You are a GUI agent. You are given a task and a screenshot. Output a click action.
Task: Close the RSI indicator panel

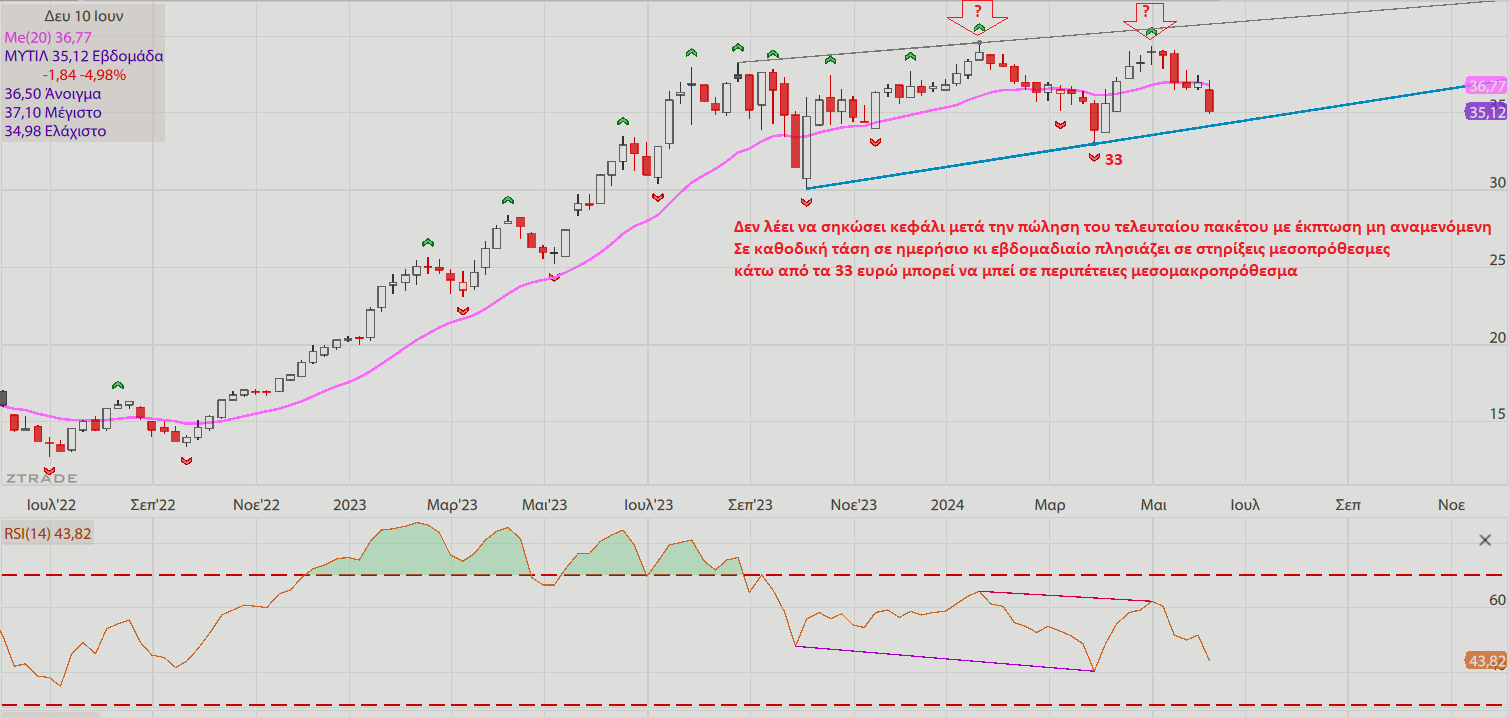click(x=1485, y=540)
